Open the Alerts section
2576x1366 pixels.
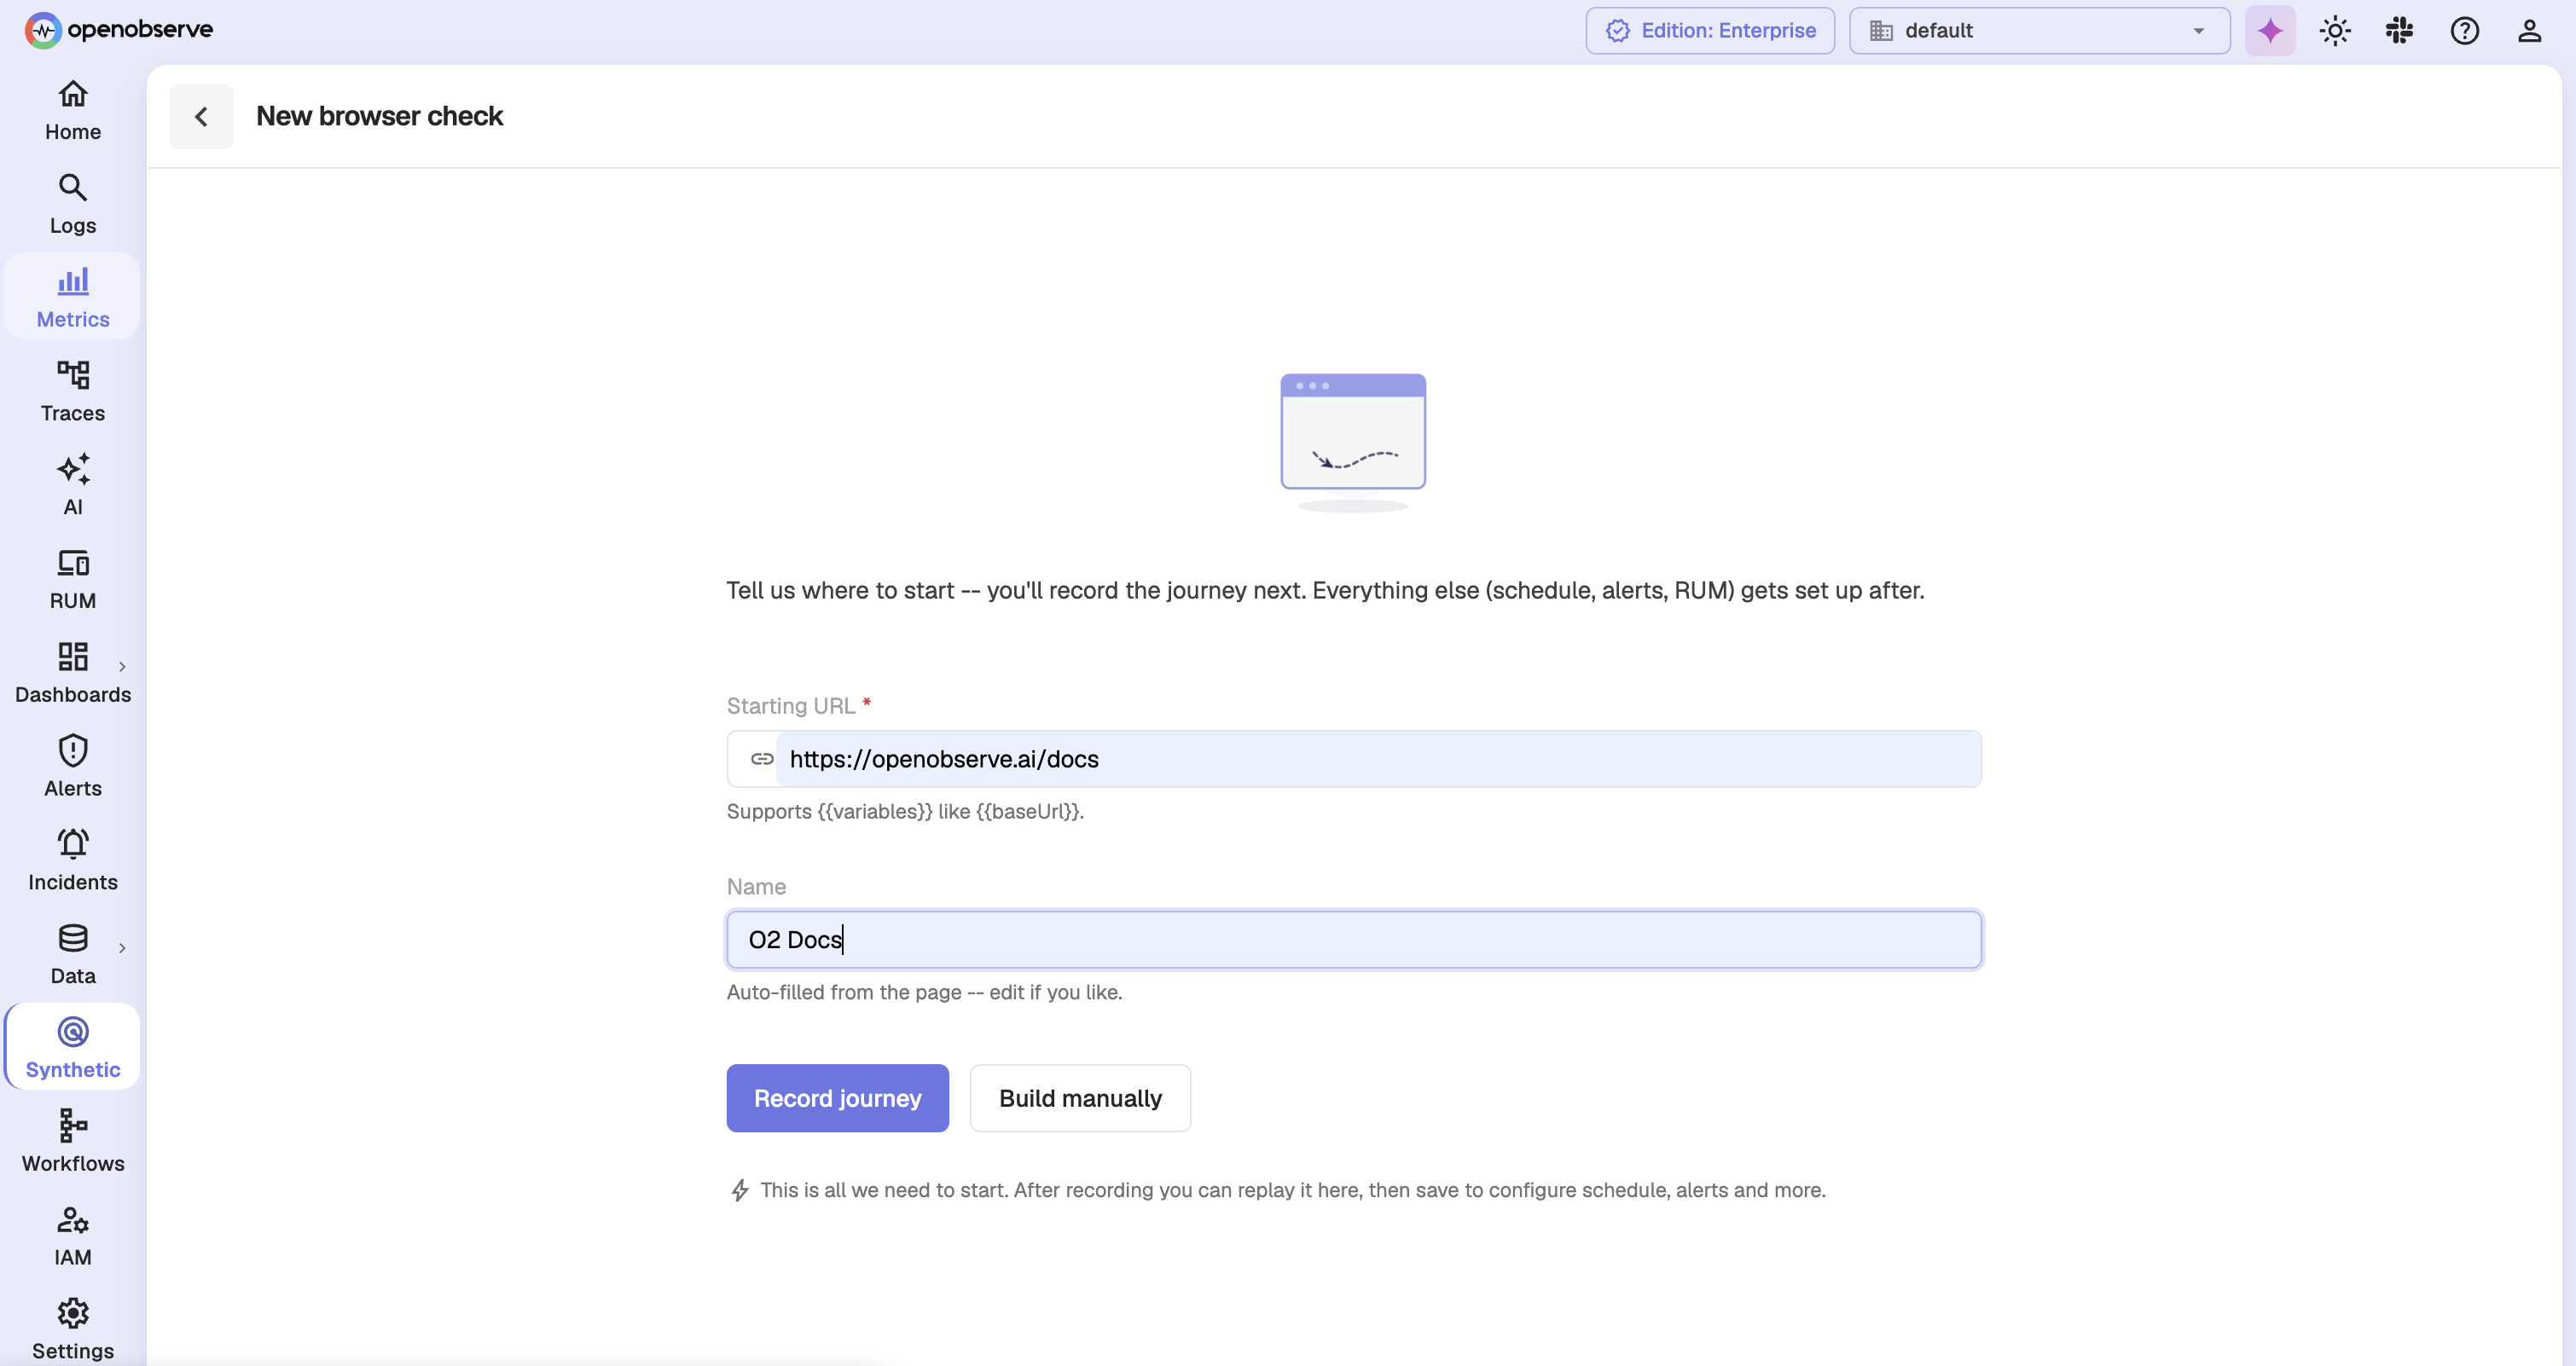click(x=73, y=766)
